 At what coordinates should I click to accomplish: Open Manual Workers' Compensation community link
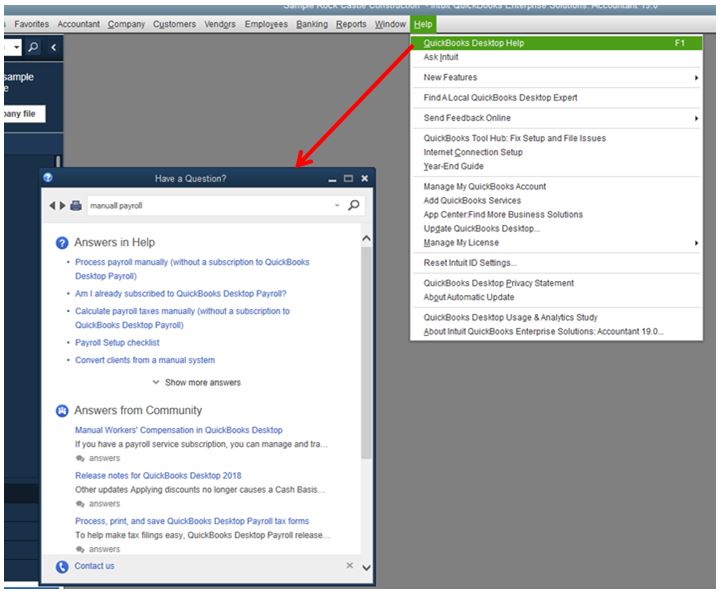[179, 430]
